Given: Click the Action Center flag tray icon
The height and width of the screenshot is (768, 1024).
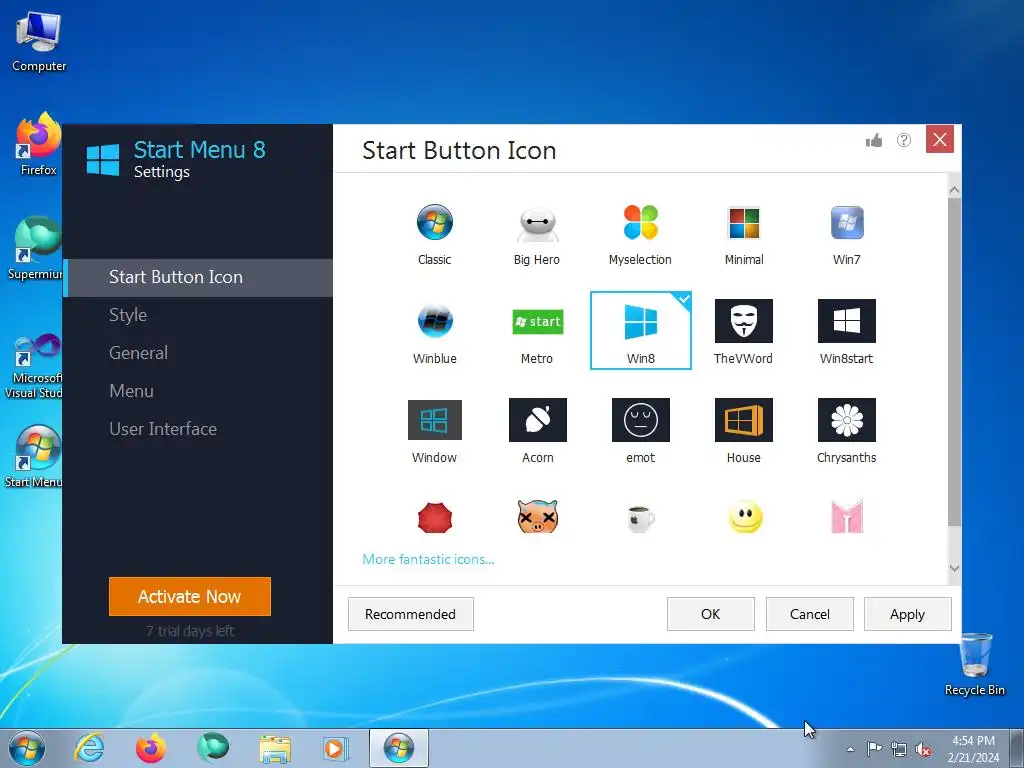Looking at the screenshot, I should (x=874, y=749).
